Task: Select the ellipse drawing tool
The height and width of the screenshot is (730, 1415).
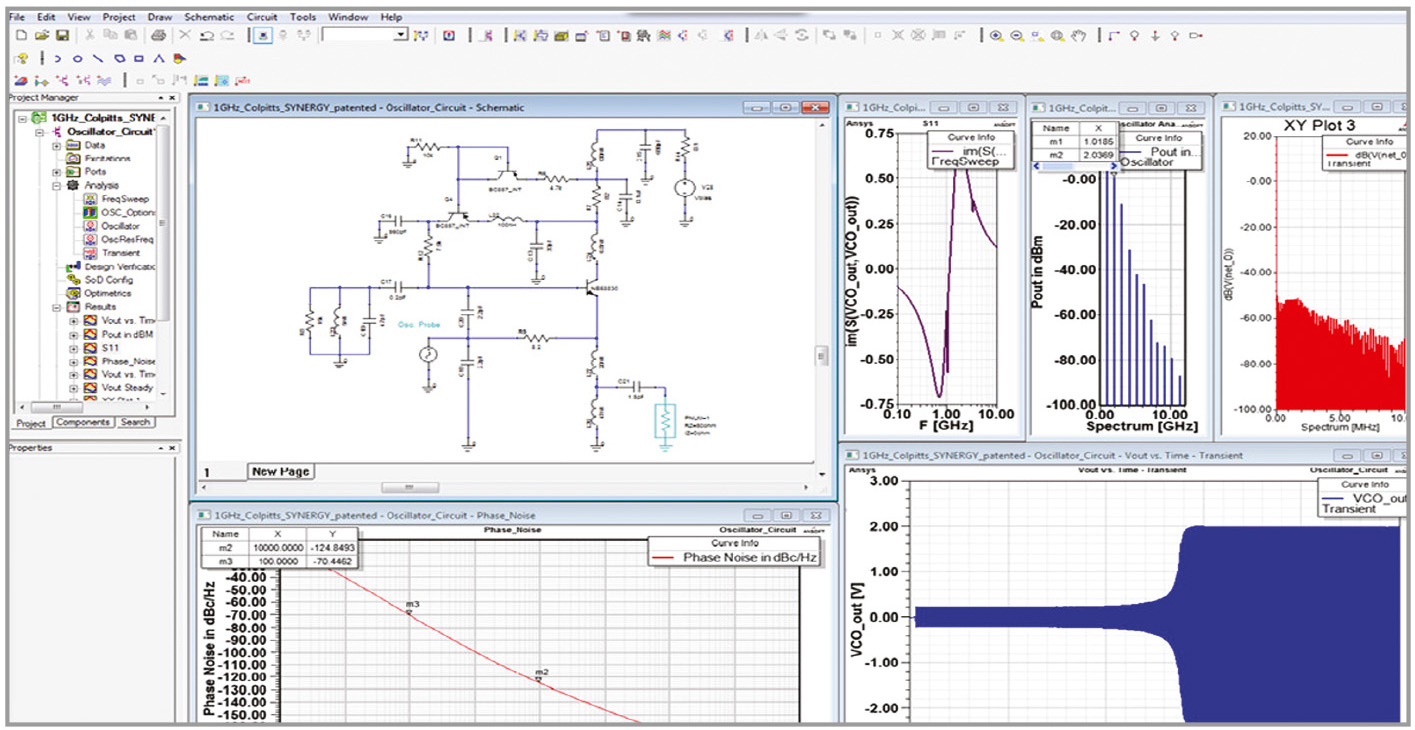Action: tap(78, 59)
